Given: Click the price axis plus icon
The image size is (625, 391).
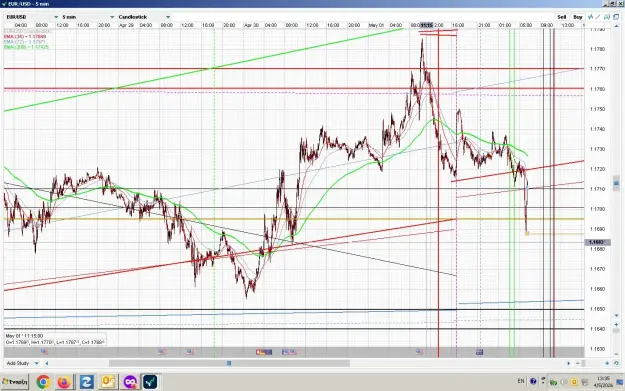Looking at the screenshot, I should tap(616, 324).
